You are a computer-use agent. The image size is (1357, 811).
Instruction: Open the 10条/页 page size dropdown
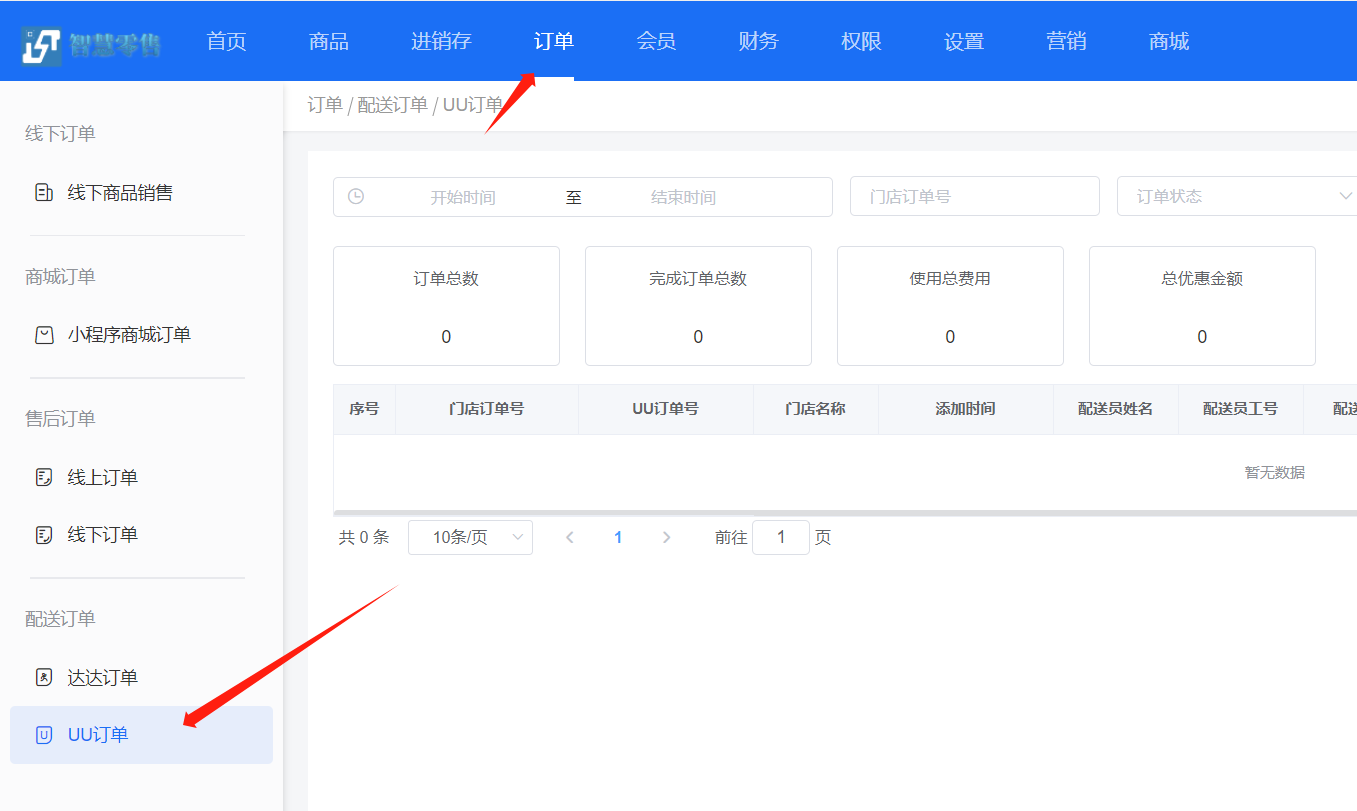[x=470, y=537]
